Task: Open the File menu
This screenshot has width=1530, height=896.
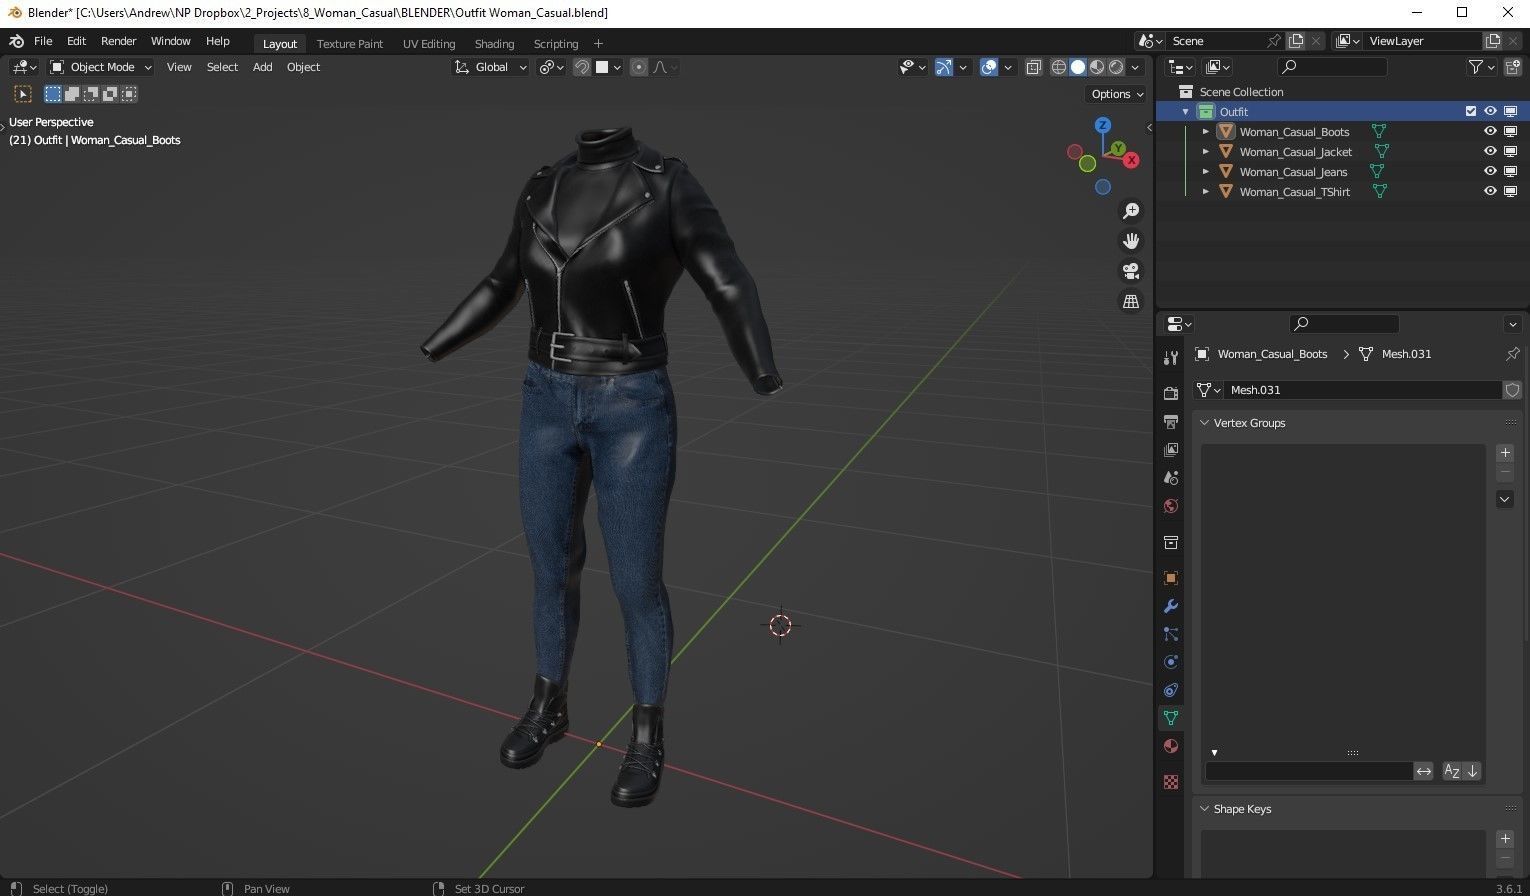Action: pyautogui.click(x=43, y=41)
